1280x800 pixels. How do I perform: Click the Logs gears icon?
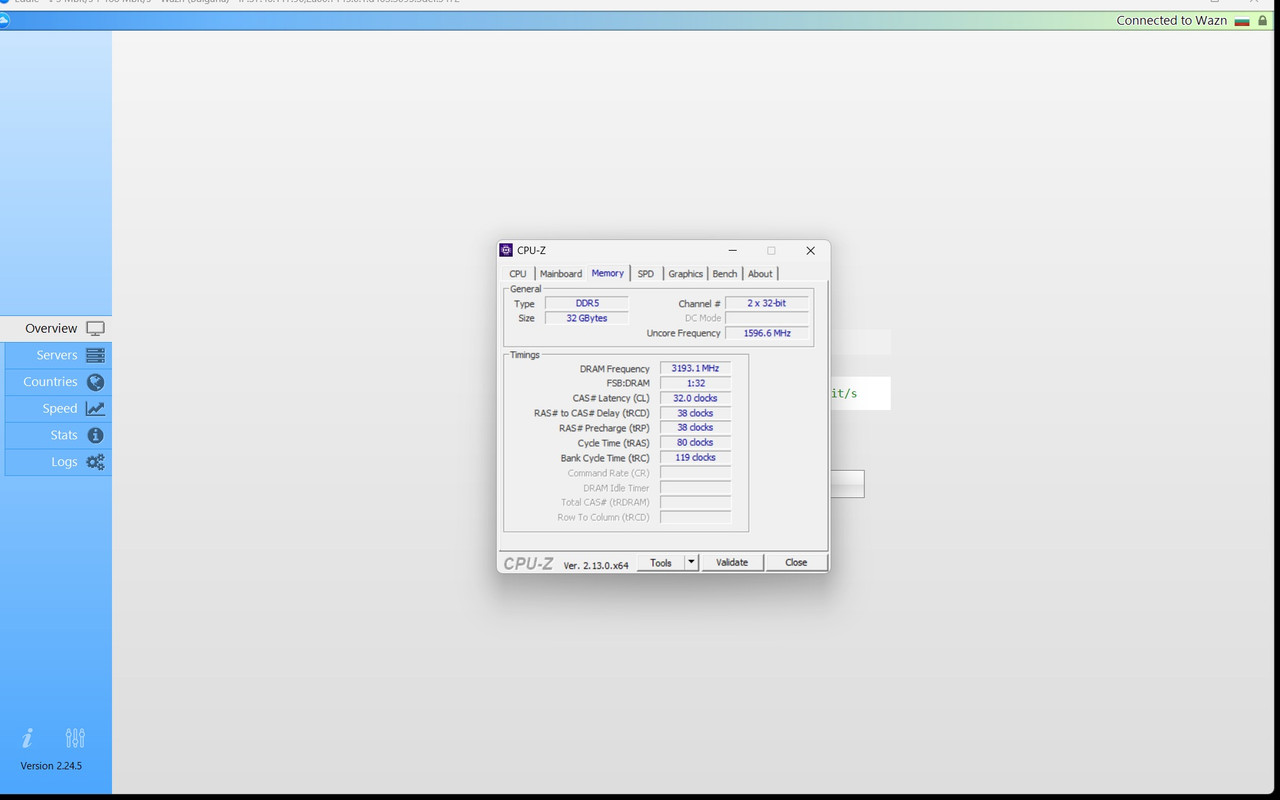tap(95, 462)
